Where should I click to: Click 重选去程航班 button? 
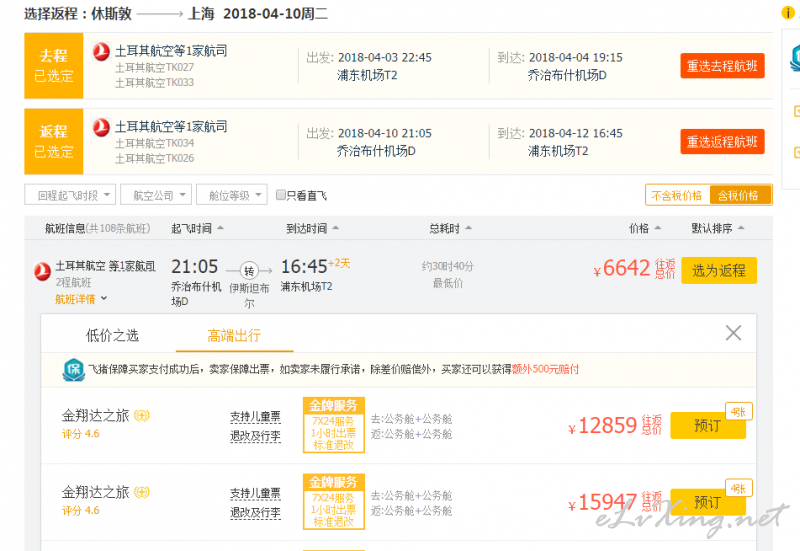coord(722,66)
